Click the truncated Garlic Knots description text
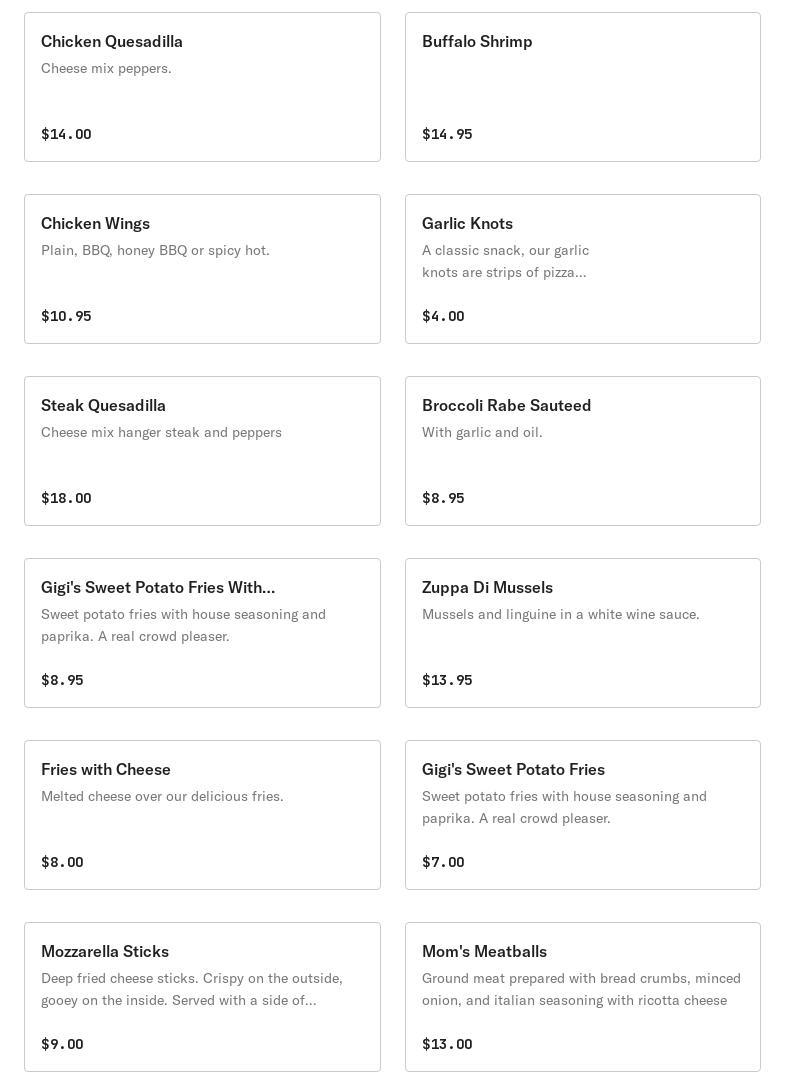 pyautogui.click(x=505, y=261)
